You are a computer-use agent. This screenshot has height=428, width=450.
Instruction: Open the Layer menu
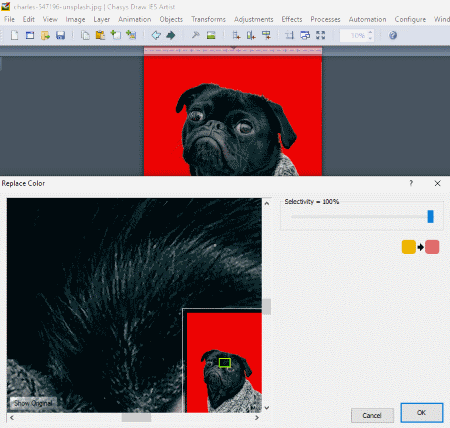(x=102, y=19)
